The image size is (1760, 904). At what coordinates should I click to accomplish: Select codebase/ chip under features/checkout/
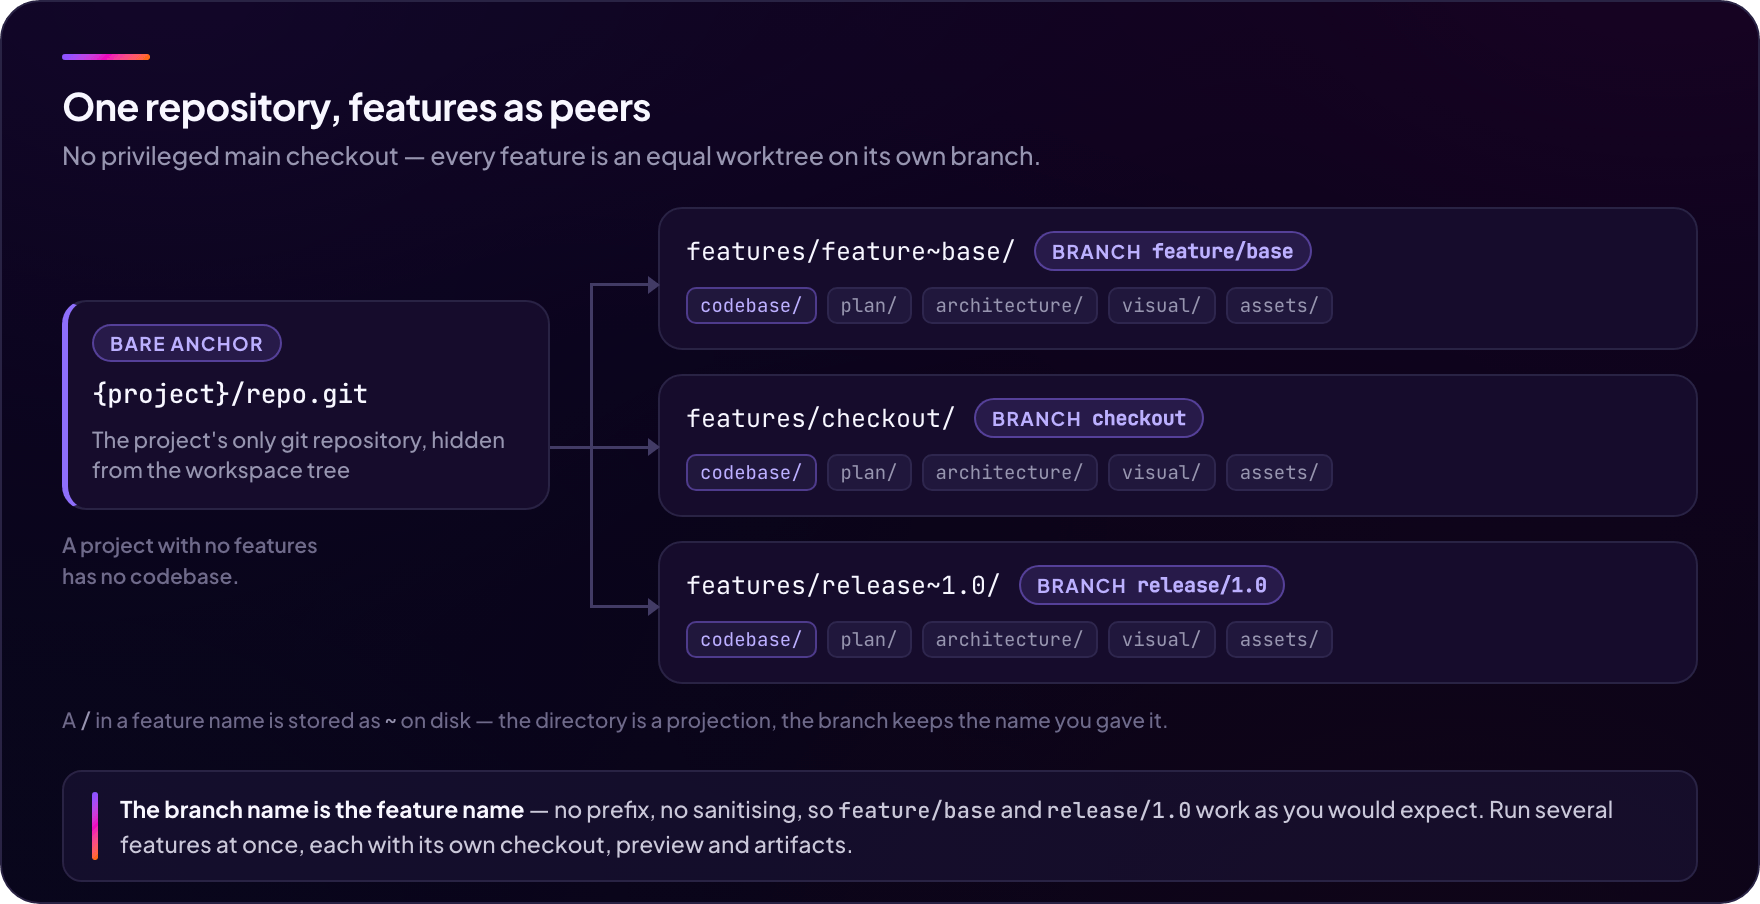pyautogui.click(x=751, y=473)
